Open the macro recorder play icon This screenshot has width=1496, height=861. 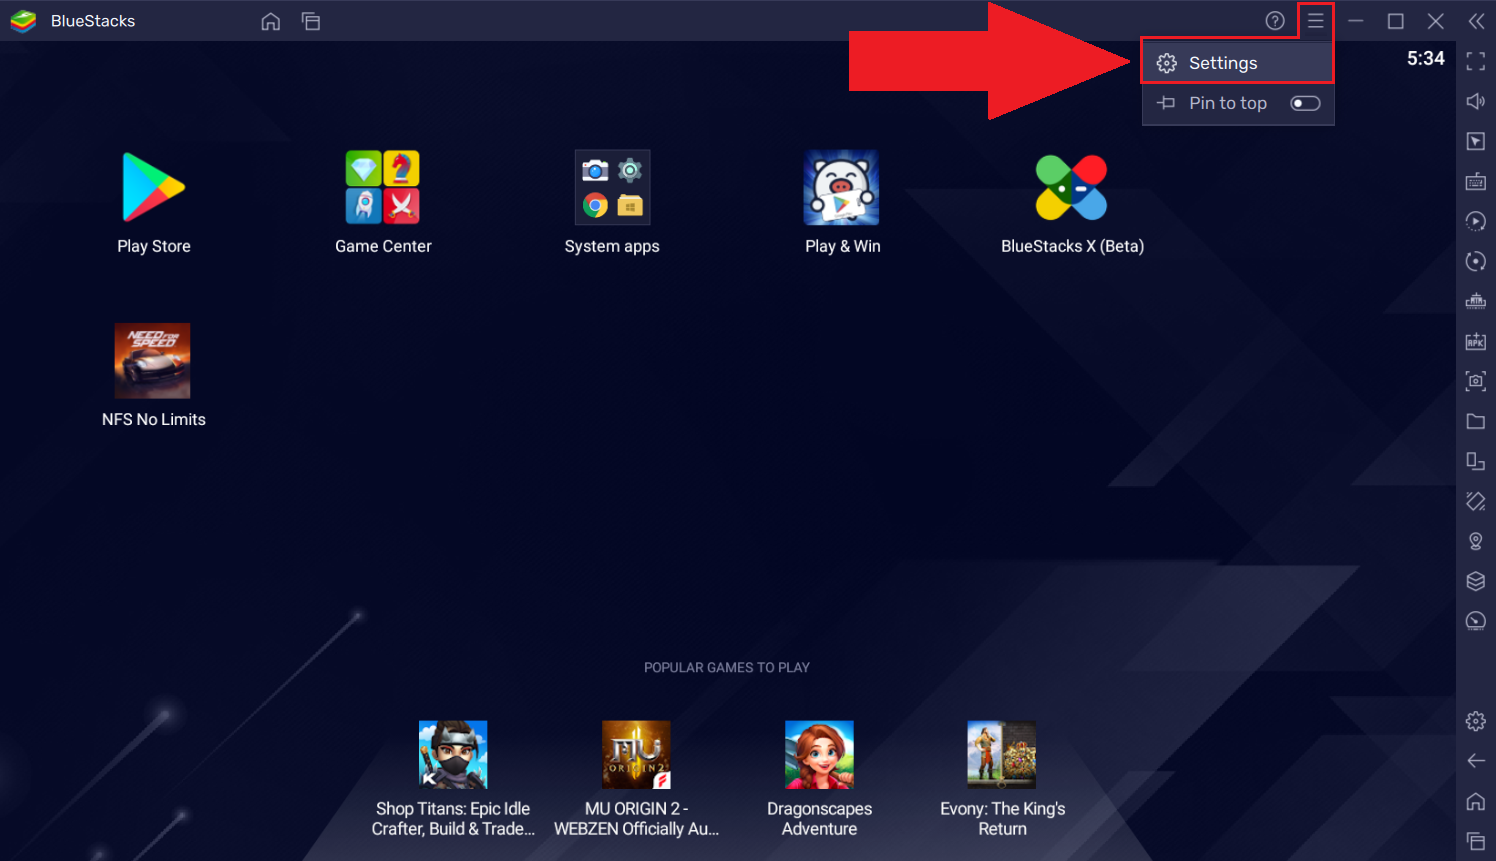pos(1476,222)
